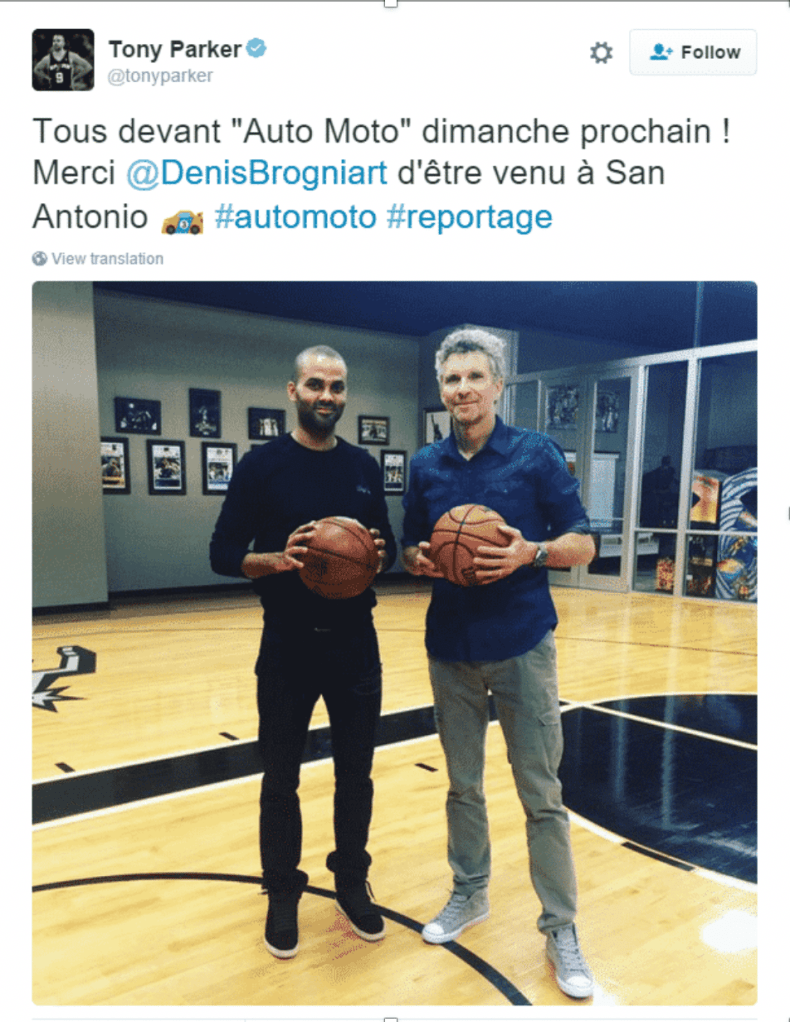Click the right edge selection handle
The image size is (790, 1022).
788,514
